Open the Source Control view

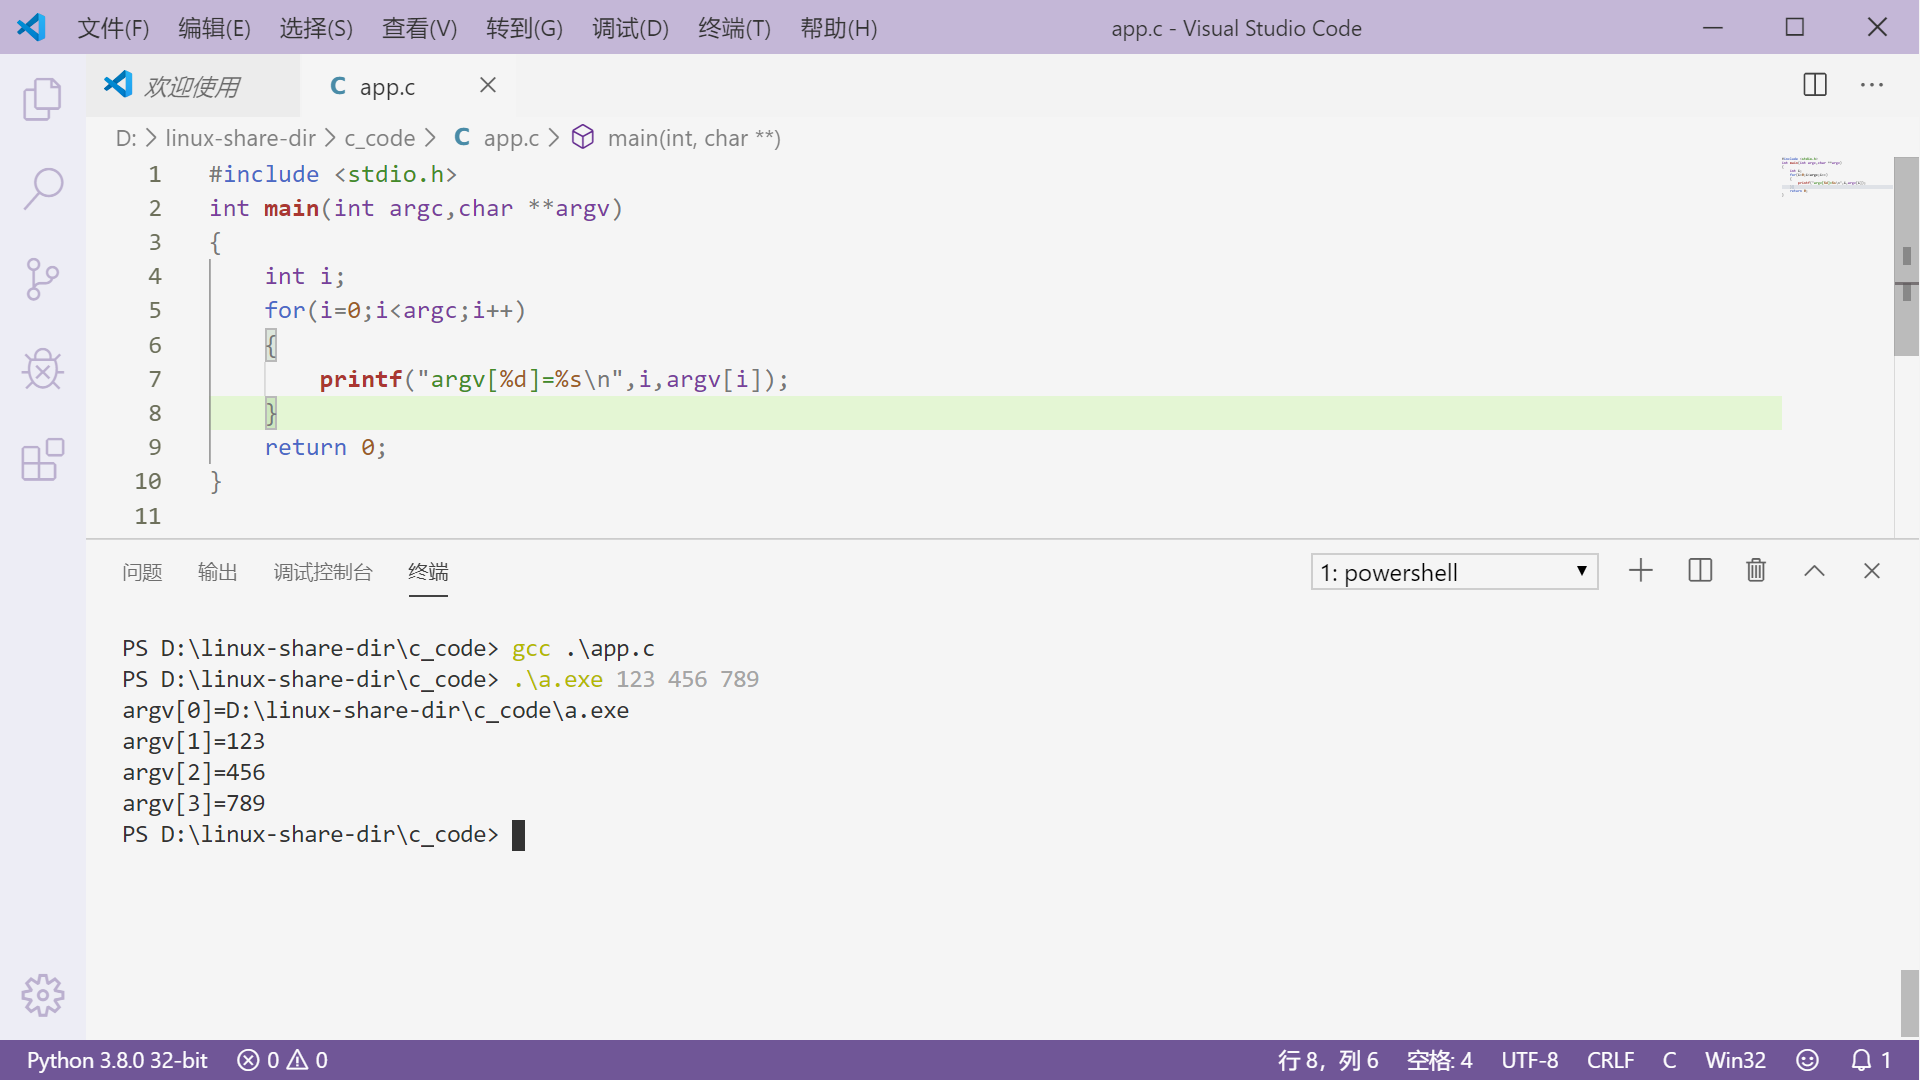pos(42,279)
